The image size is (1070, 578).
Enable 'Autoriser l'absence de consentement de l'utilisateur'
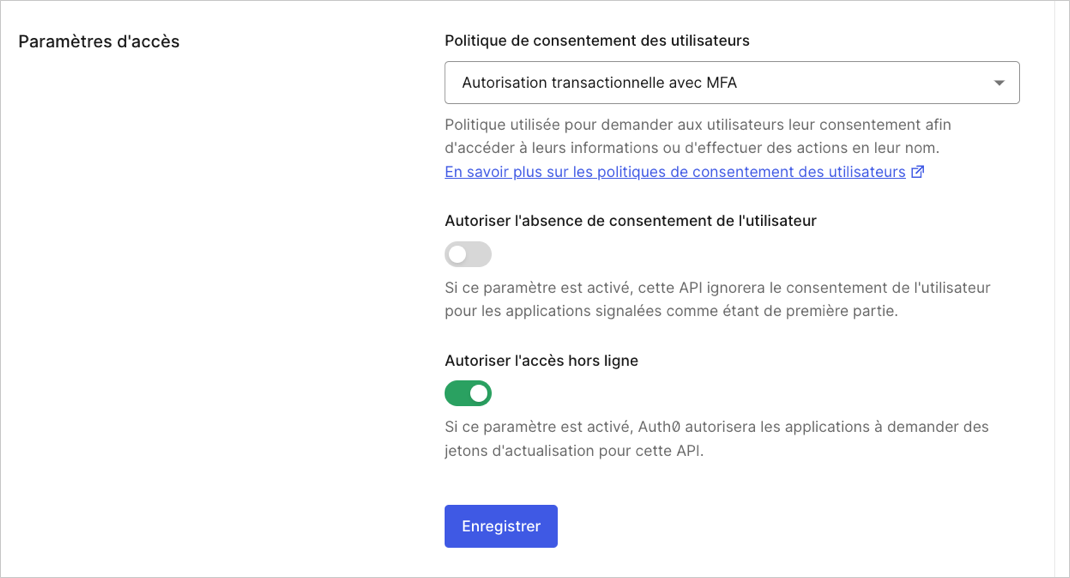[x=468, y=254]
